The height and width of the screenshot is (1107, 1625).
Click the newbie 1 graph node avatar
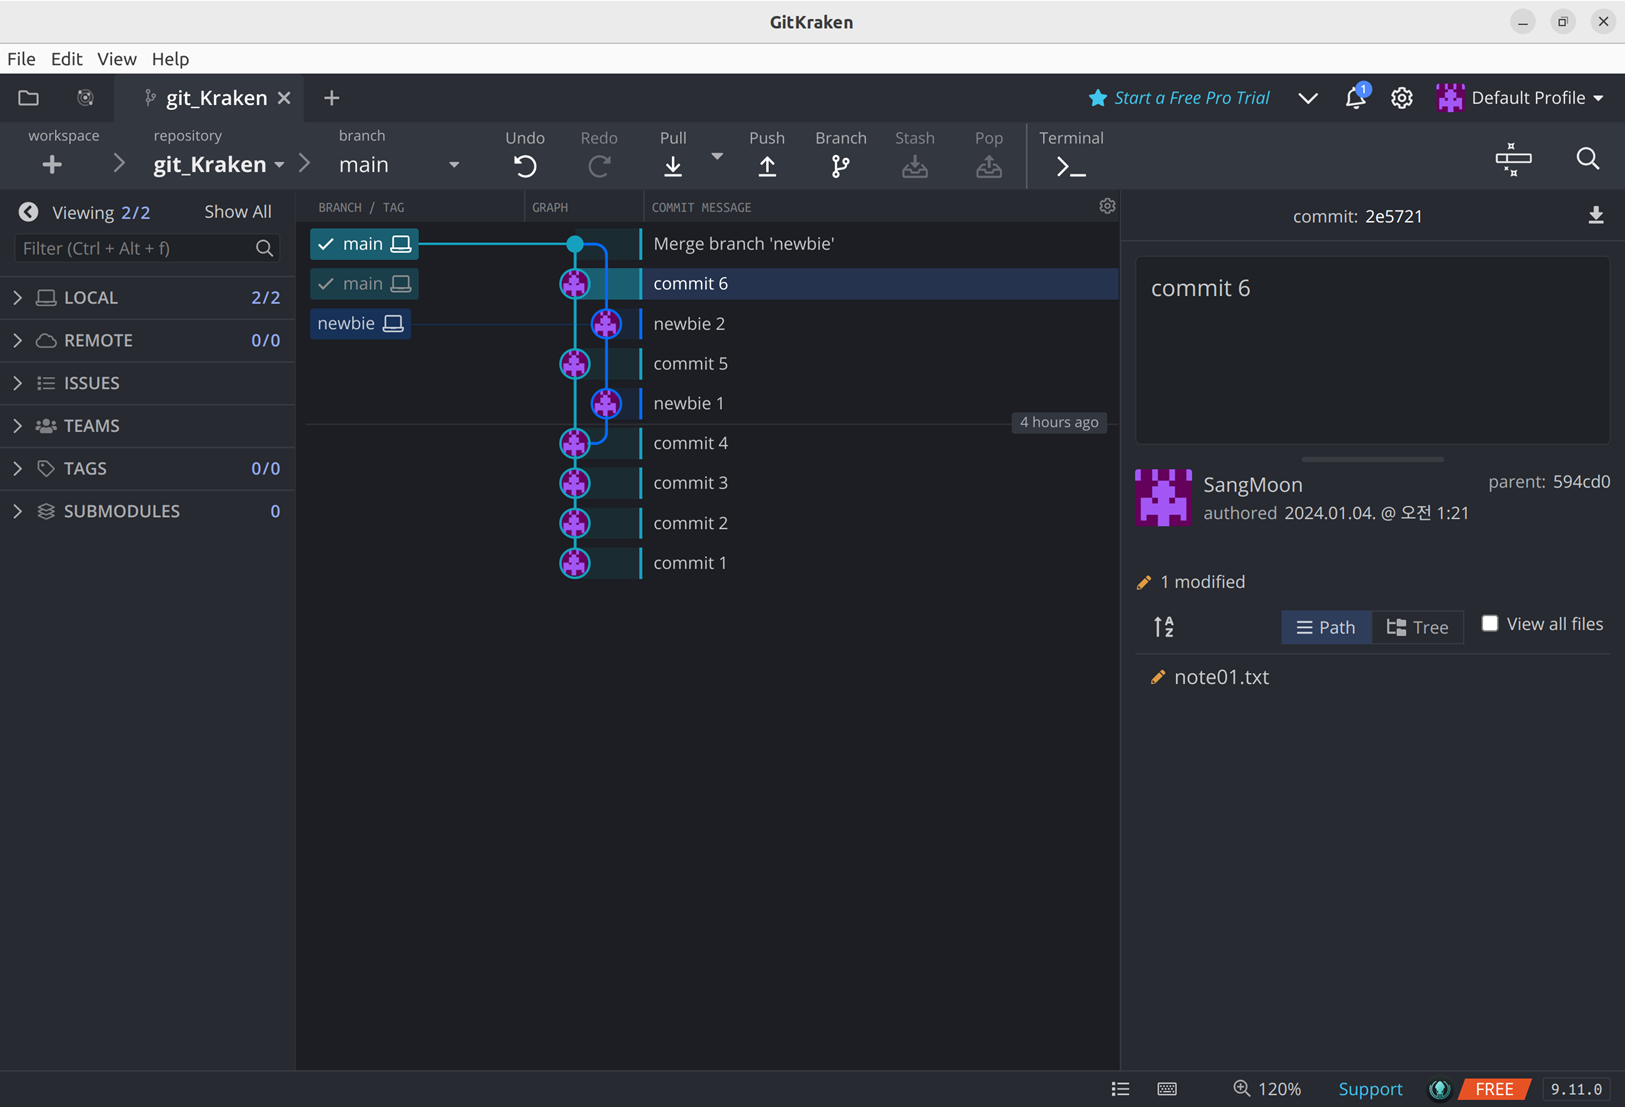(x=606, y=403)
